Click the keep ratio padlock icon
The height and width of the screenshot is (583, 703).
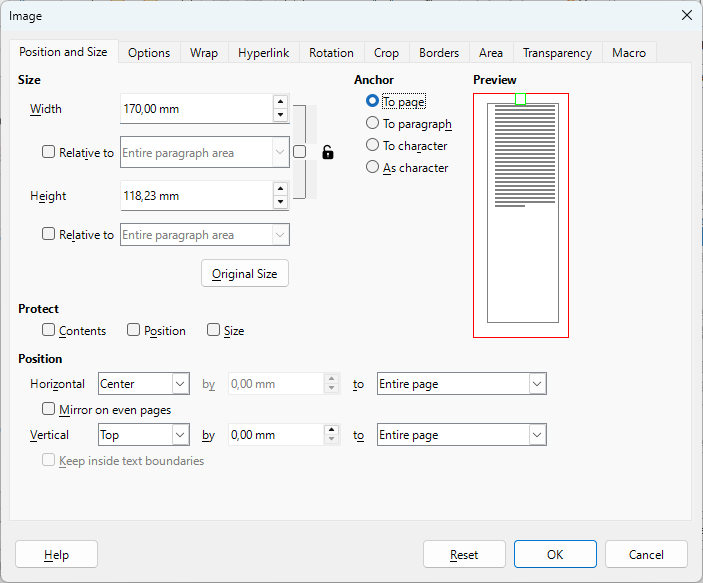point(328,152)
